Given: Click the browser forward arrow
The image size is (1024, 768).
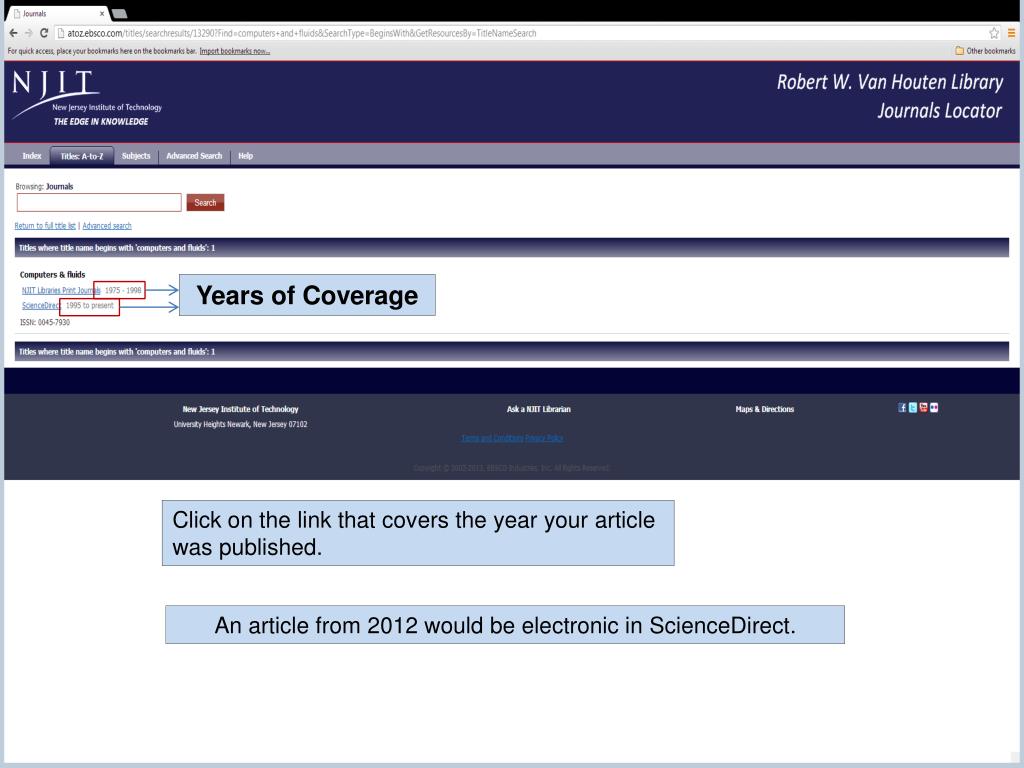Looking at the screenshot, I should click(x=28, y=33).
